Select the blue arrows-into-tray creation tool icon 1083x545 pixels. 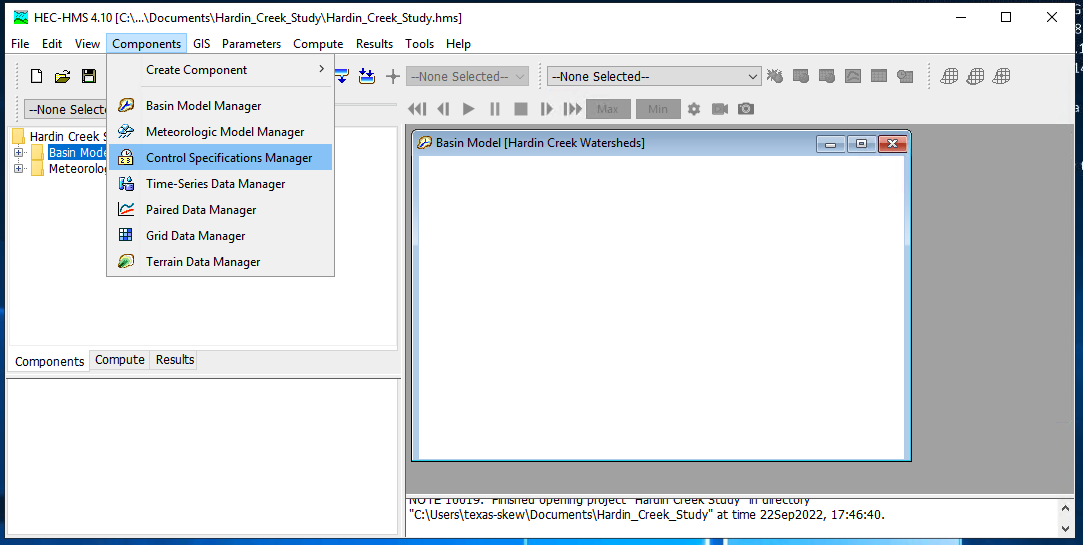367,77
